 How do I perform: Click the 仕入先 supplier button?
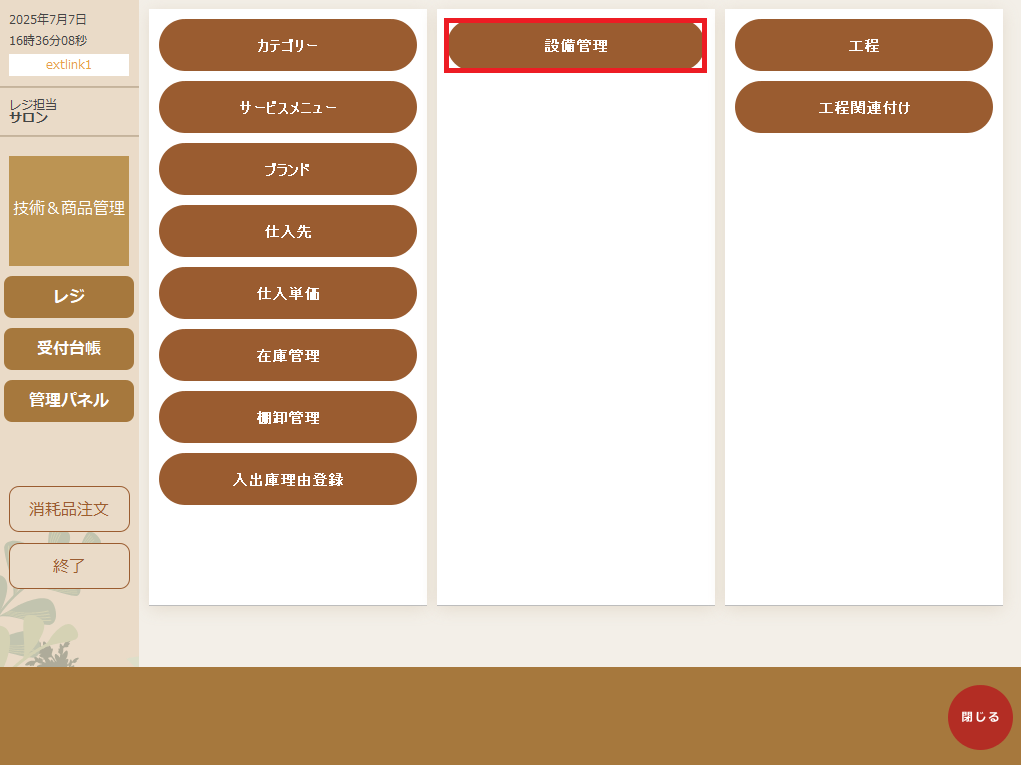click(288, 231)
